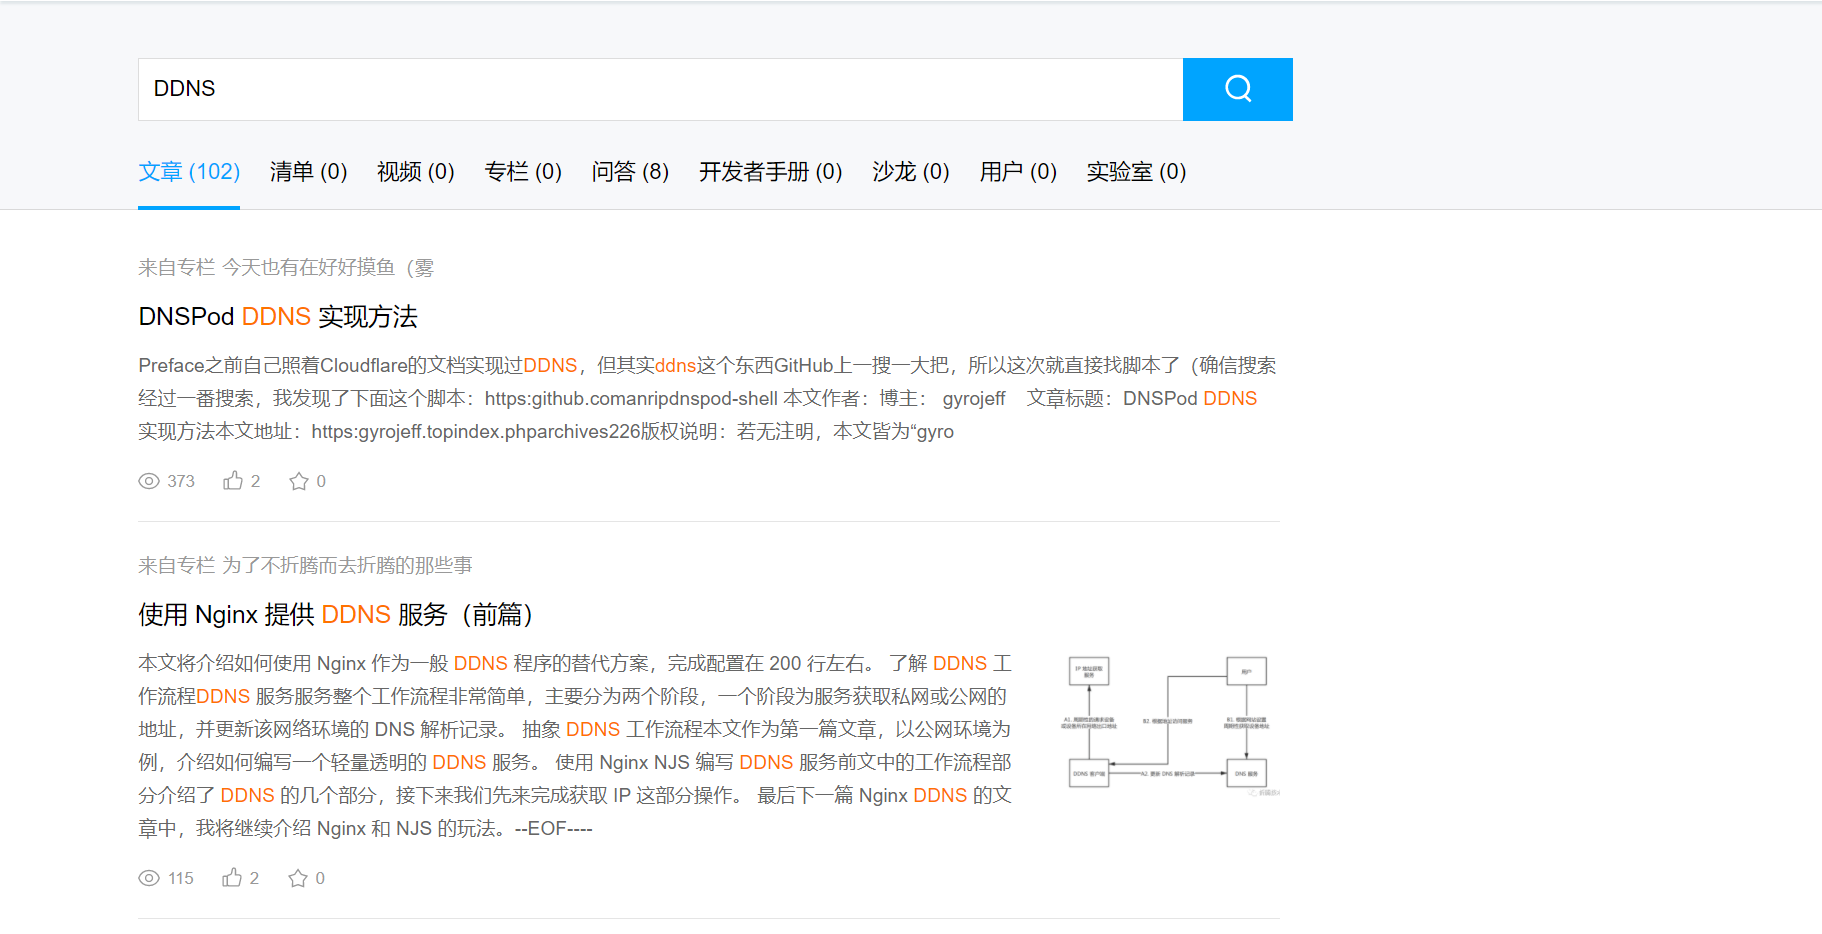Open the article DNSPod DDNS 实现方法

pyautogui.click(x=278, y=316)
